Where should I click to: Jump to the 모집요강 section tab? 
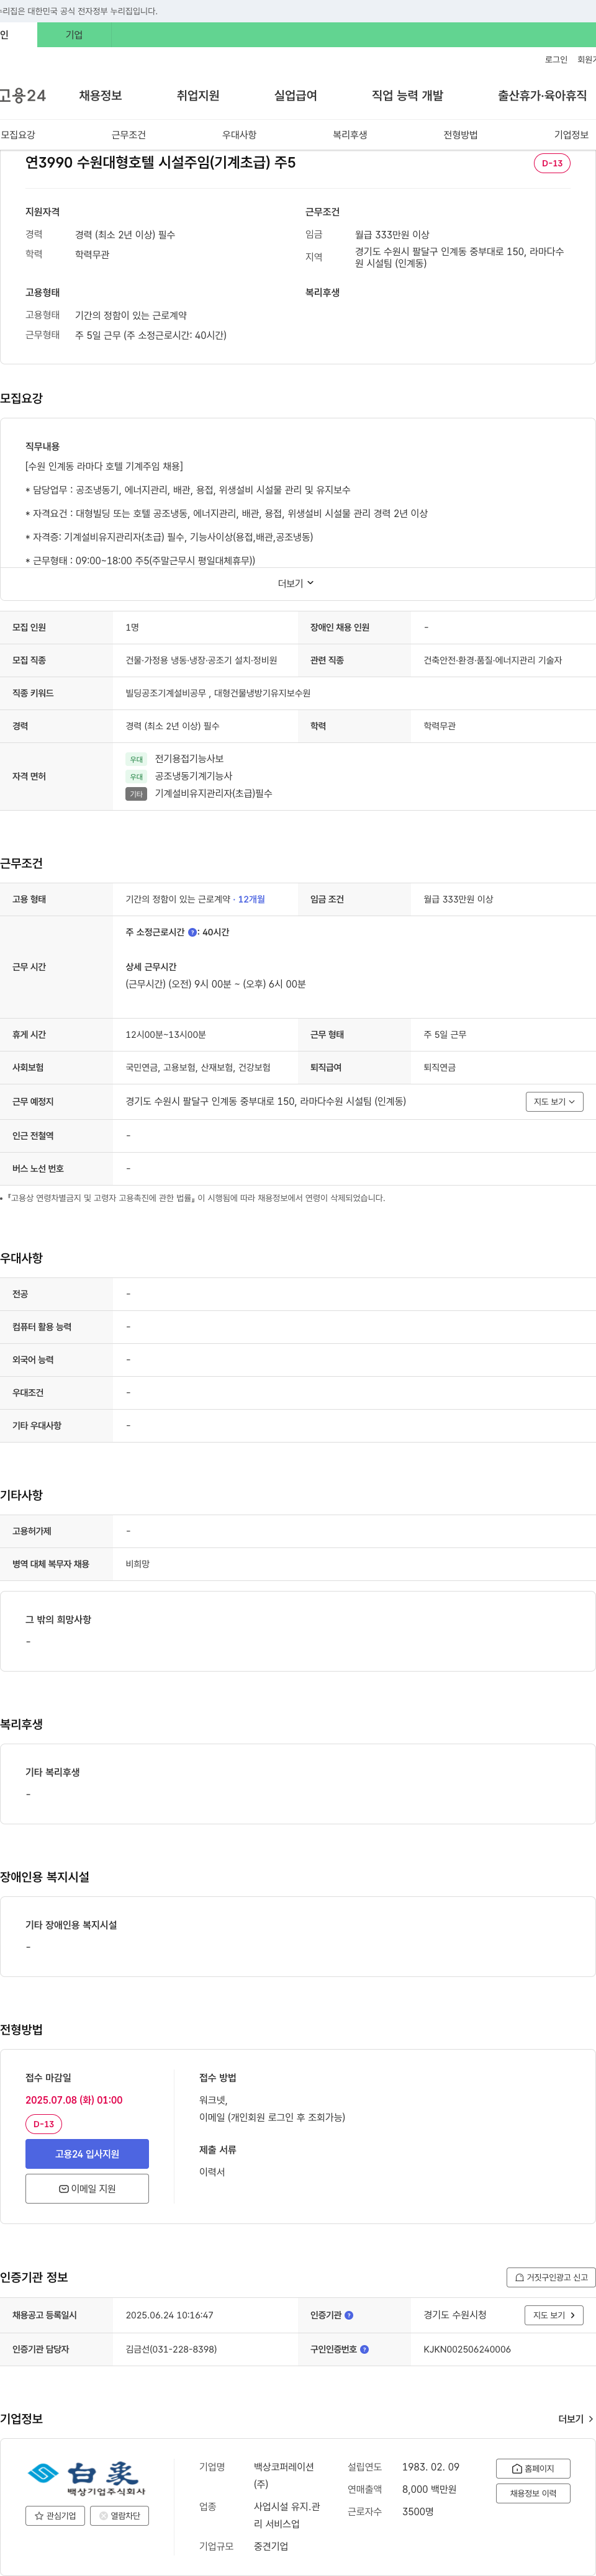pyautogui.click(x=18, y=135)
